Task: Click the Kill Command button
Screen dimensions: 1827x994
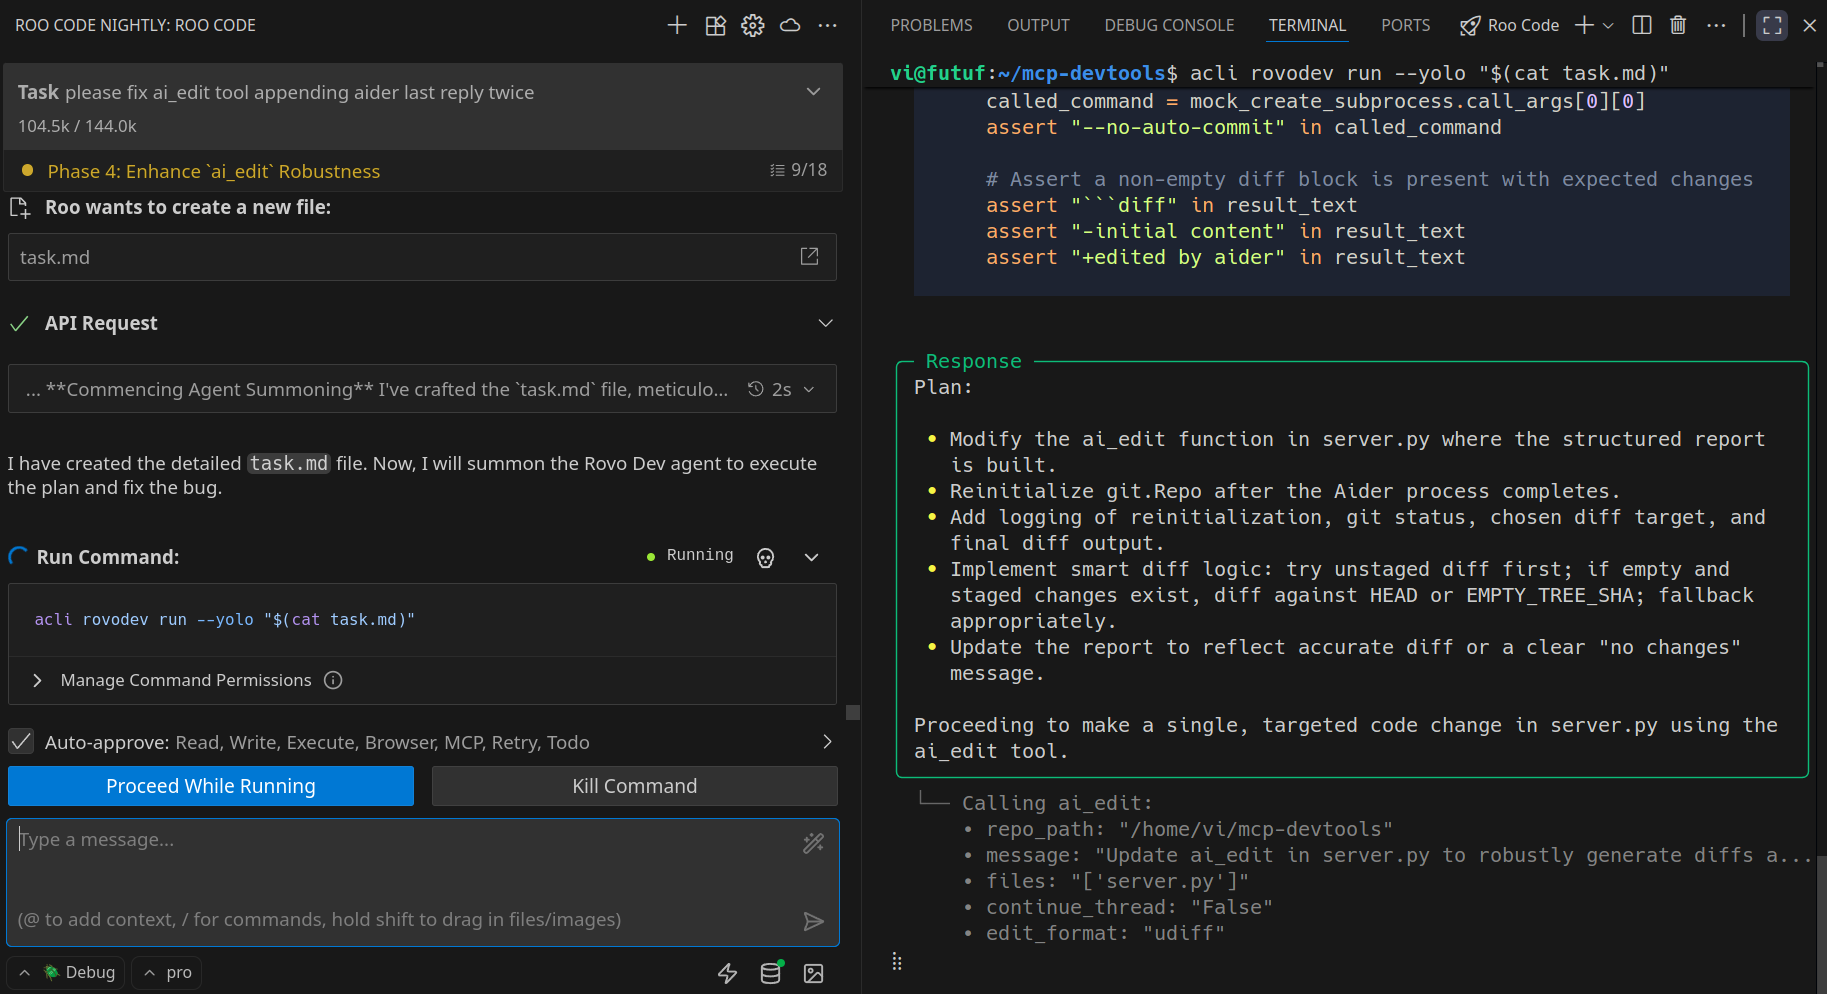Action: pos(635,786)
